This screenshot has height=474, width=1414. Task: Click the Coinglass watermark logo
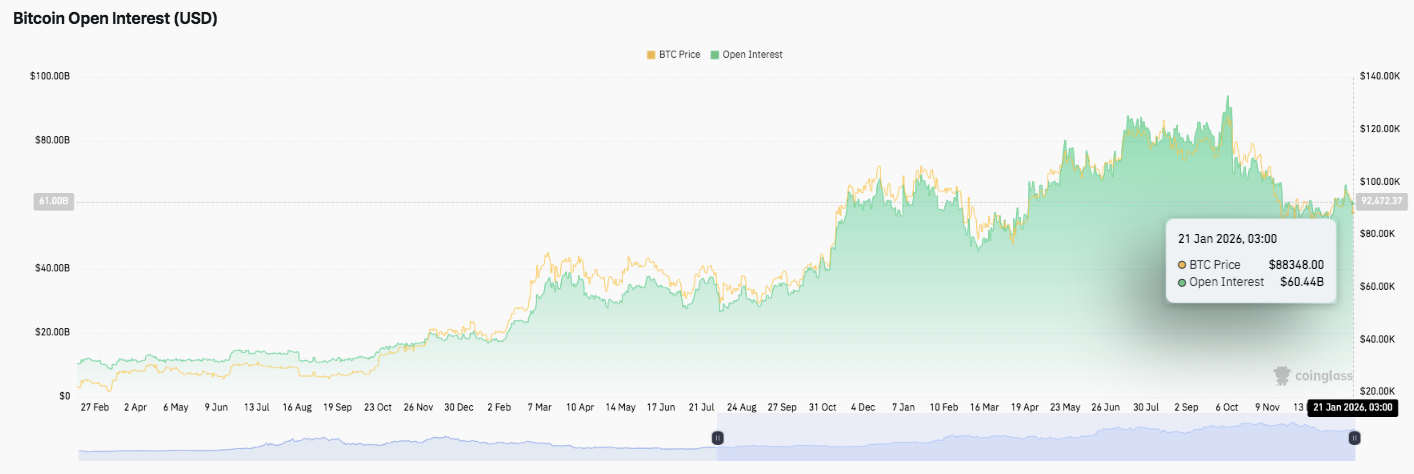tap(1312, 375)
